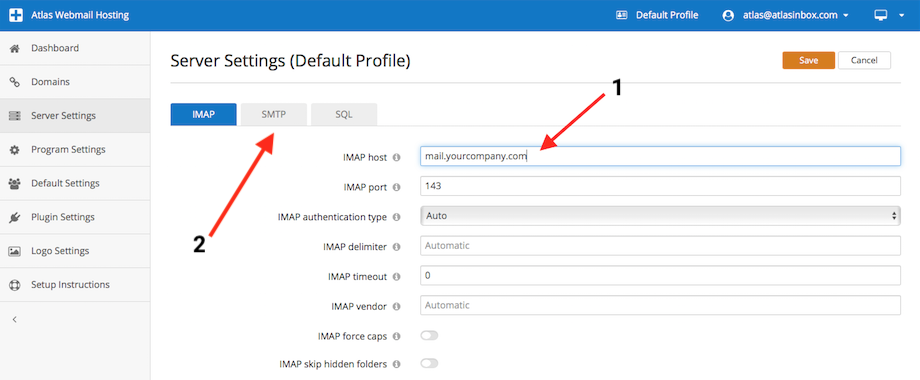The image size is (920, 380).
Task: Click the Setup Instructions lifebuoy icon
Action: point(15,285)
